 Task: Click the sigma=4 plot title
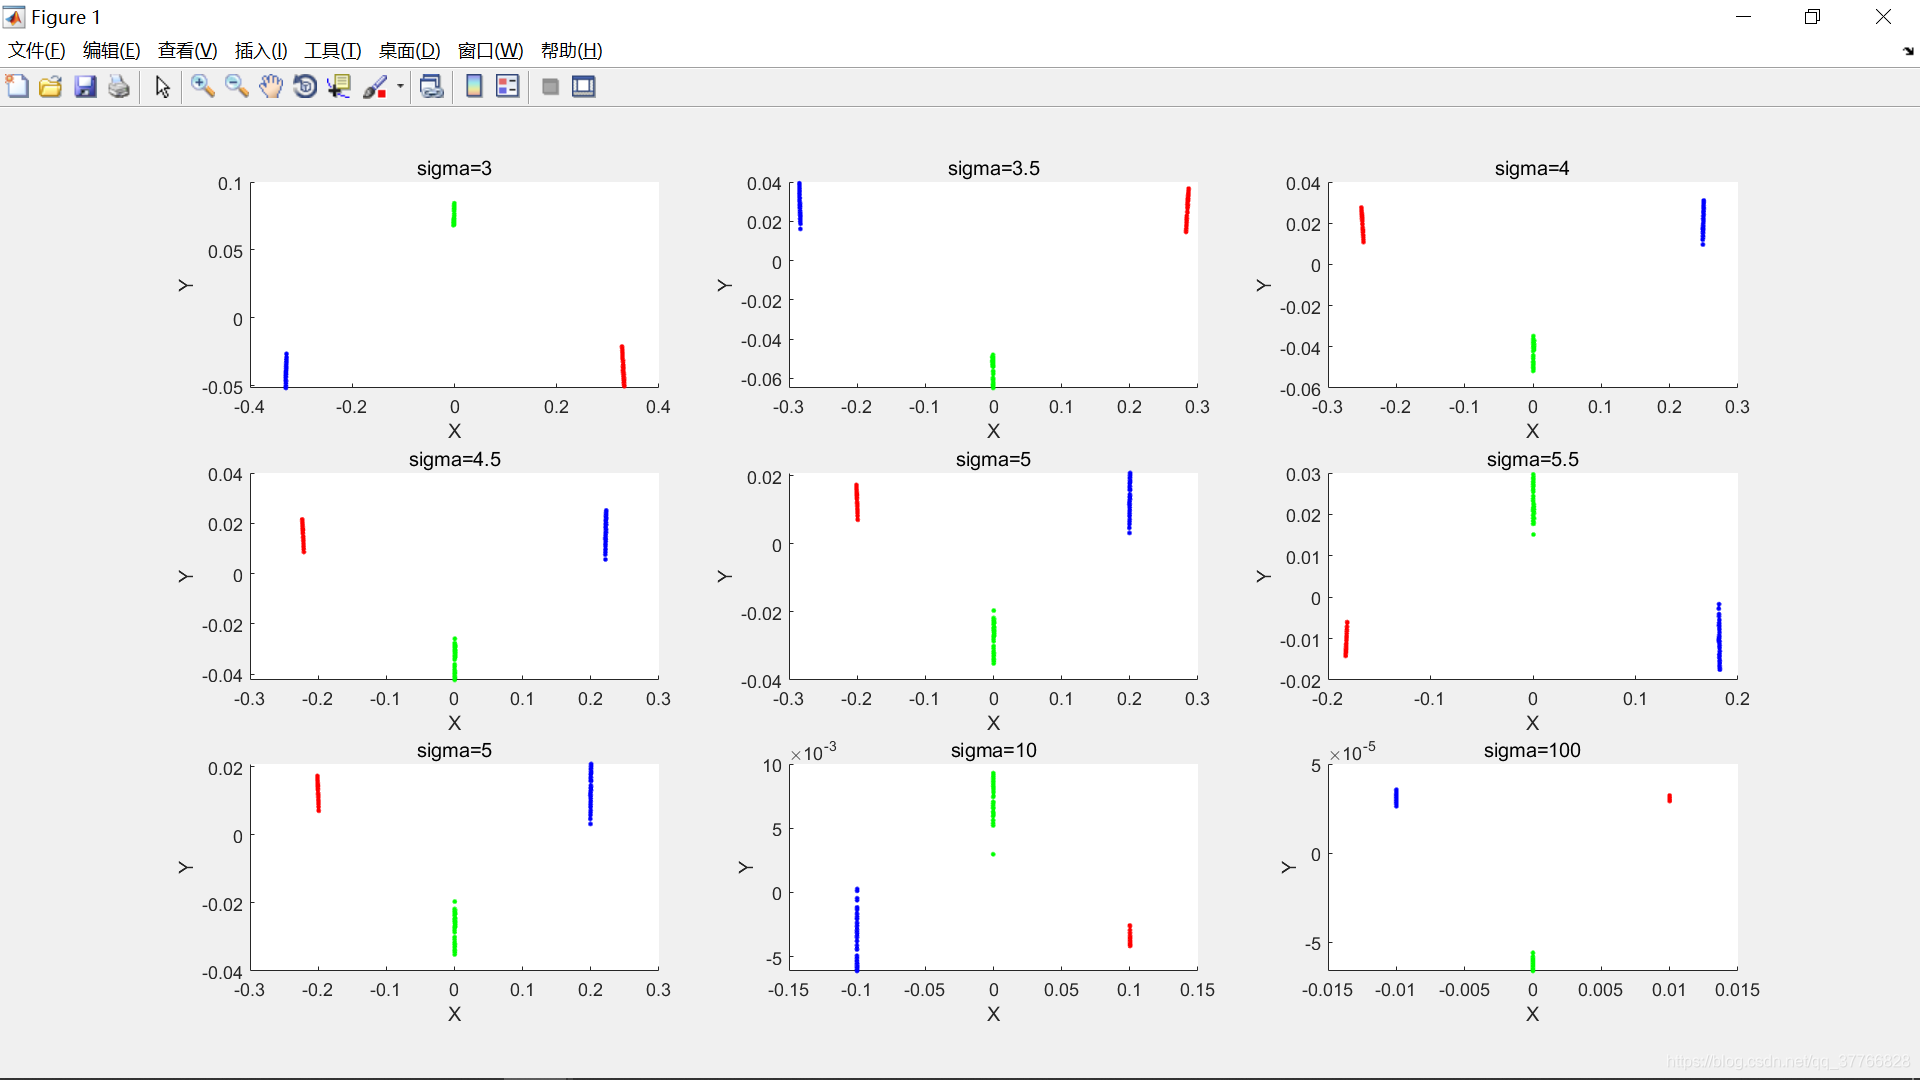point(1532,169)
